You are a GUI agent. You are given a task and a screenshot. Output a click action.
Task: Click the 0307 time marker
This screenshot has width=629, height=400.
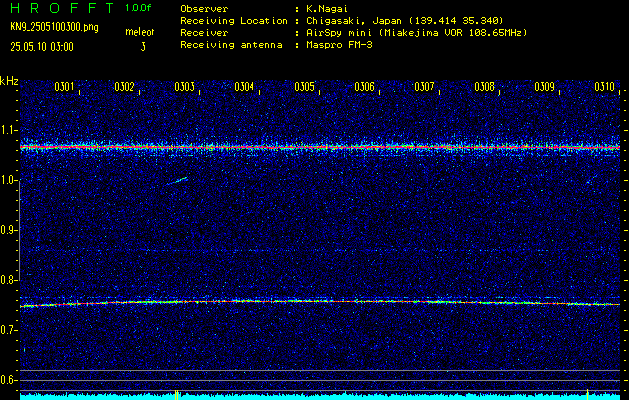coord(424,87)
